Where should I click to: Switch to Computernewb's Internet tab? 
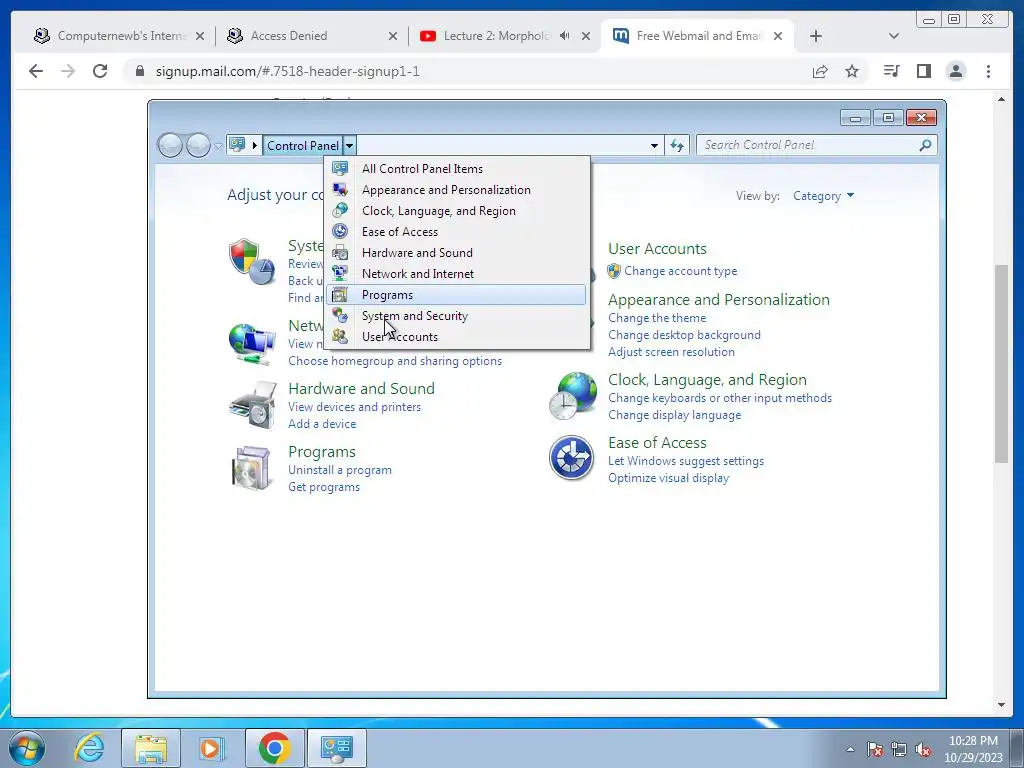click(x=119, y=36)
